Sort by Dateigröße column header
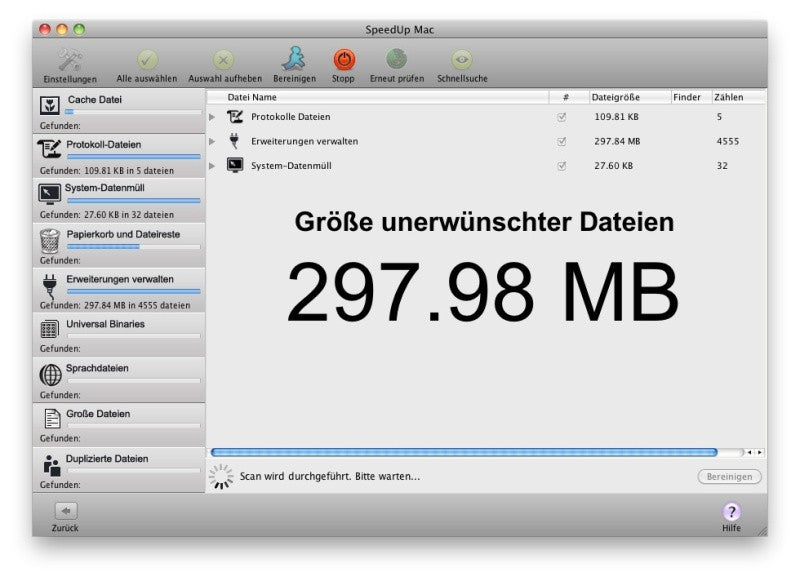This screenshot has height=581, width=800. [630, 97]
